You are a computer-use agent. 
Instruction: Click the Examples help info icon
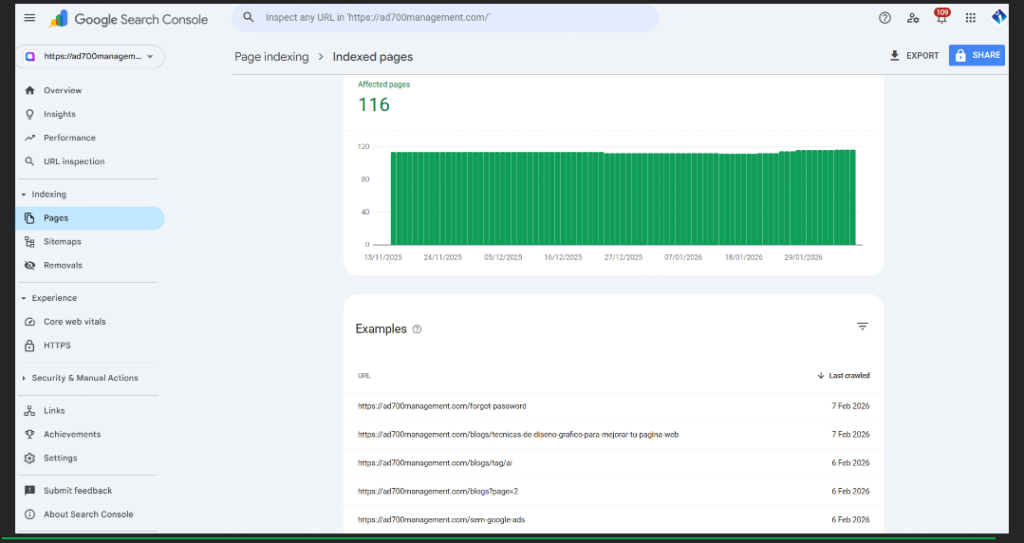[417, 329]
